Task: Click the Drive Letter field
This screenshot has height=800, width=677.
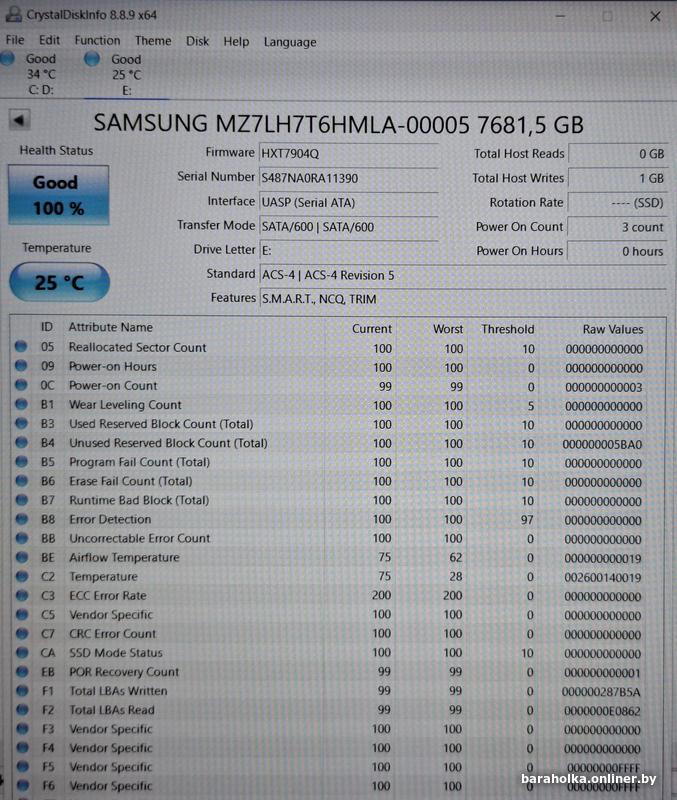Action: click(x=349, y=251)
